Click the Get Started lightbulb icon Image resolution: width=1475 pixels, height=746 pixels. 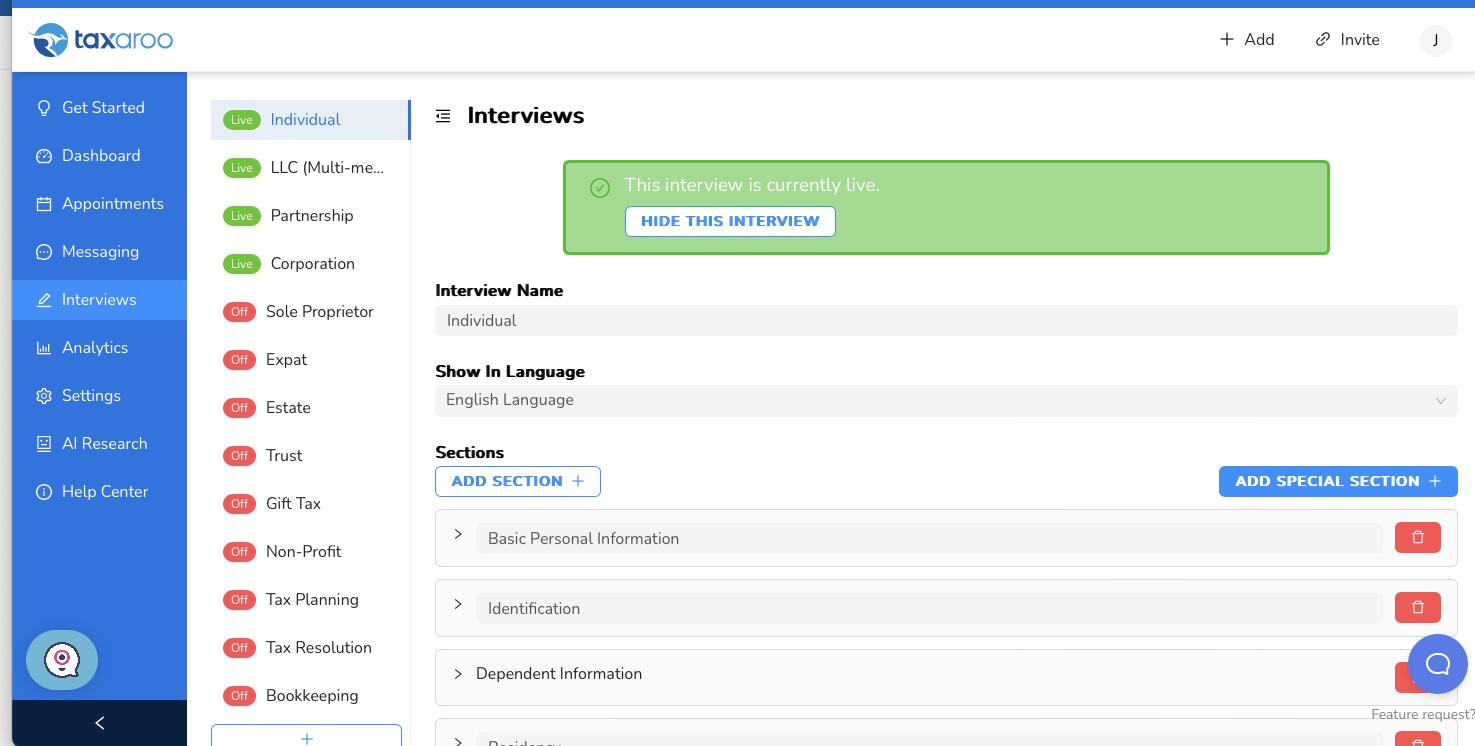pyautogui.click(x=44, y=108)
